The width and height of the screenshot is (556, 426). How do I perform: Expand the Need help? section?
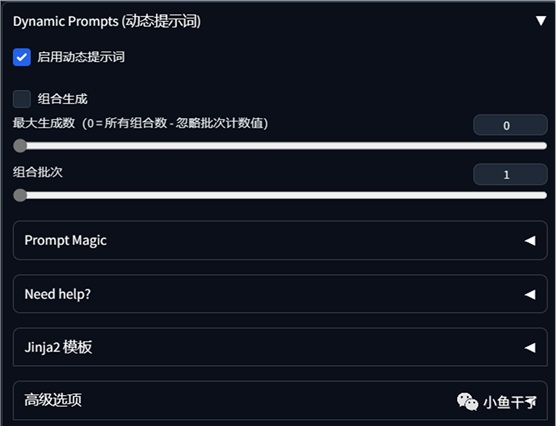click(280, 294)
